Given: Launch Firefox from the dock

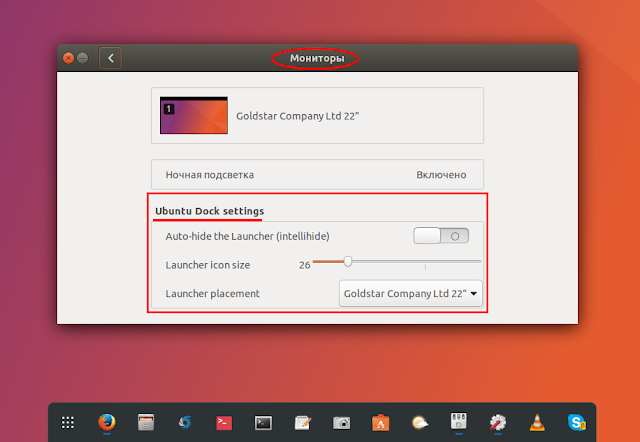Looking at the screenshot, I should [107, 422].
